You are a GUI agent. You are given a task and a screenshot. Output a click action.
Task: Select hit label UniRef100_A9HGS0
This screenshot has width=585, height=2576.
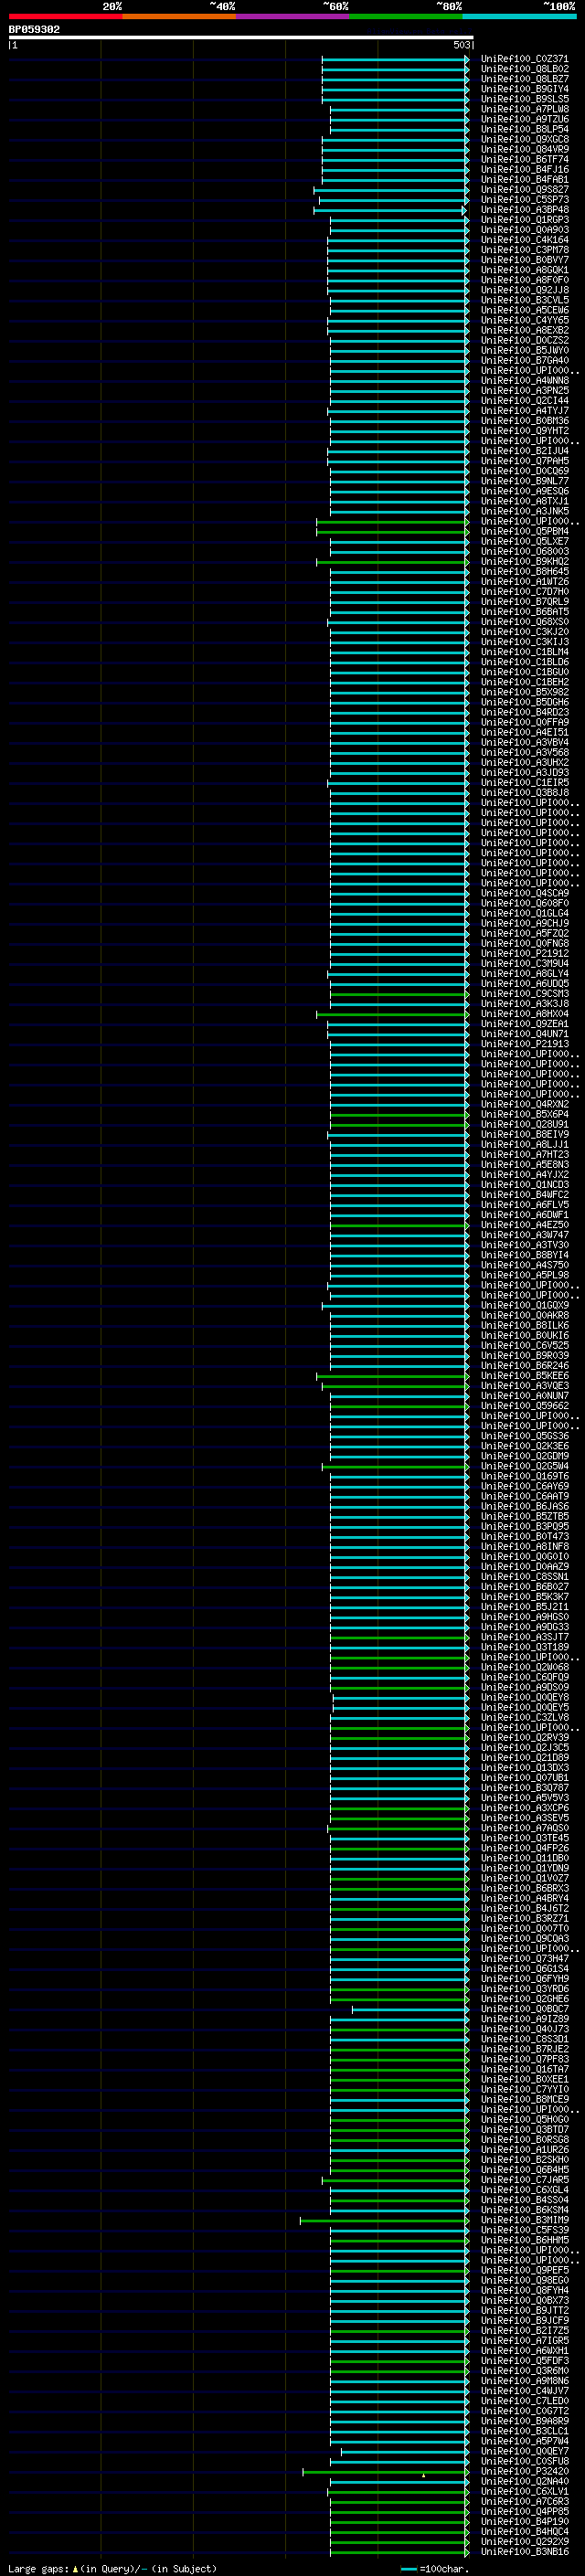tap(524, 1617)
